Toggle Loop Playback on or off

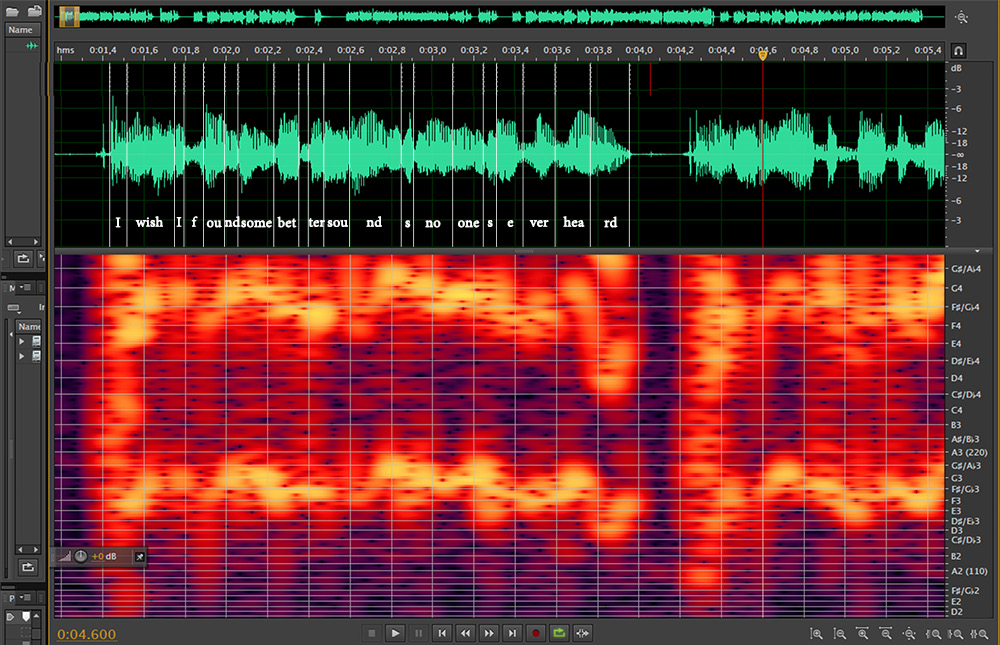click(x=559, y=633)
